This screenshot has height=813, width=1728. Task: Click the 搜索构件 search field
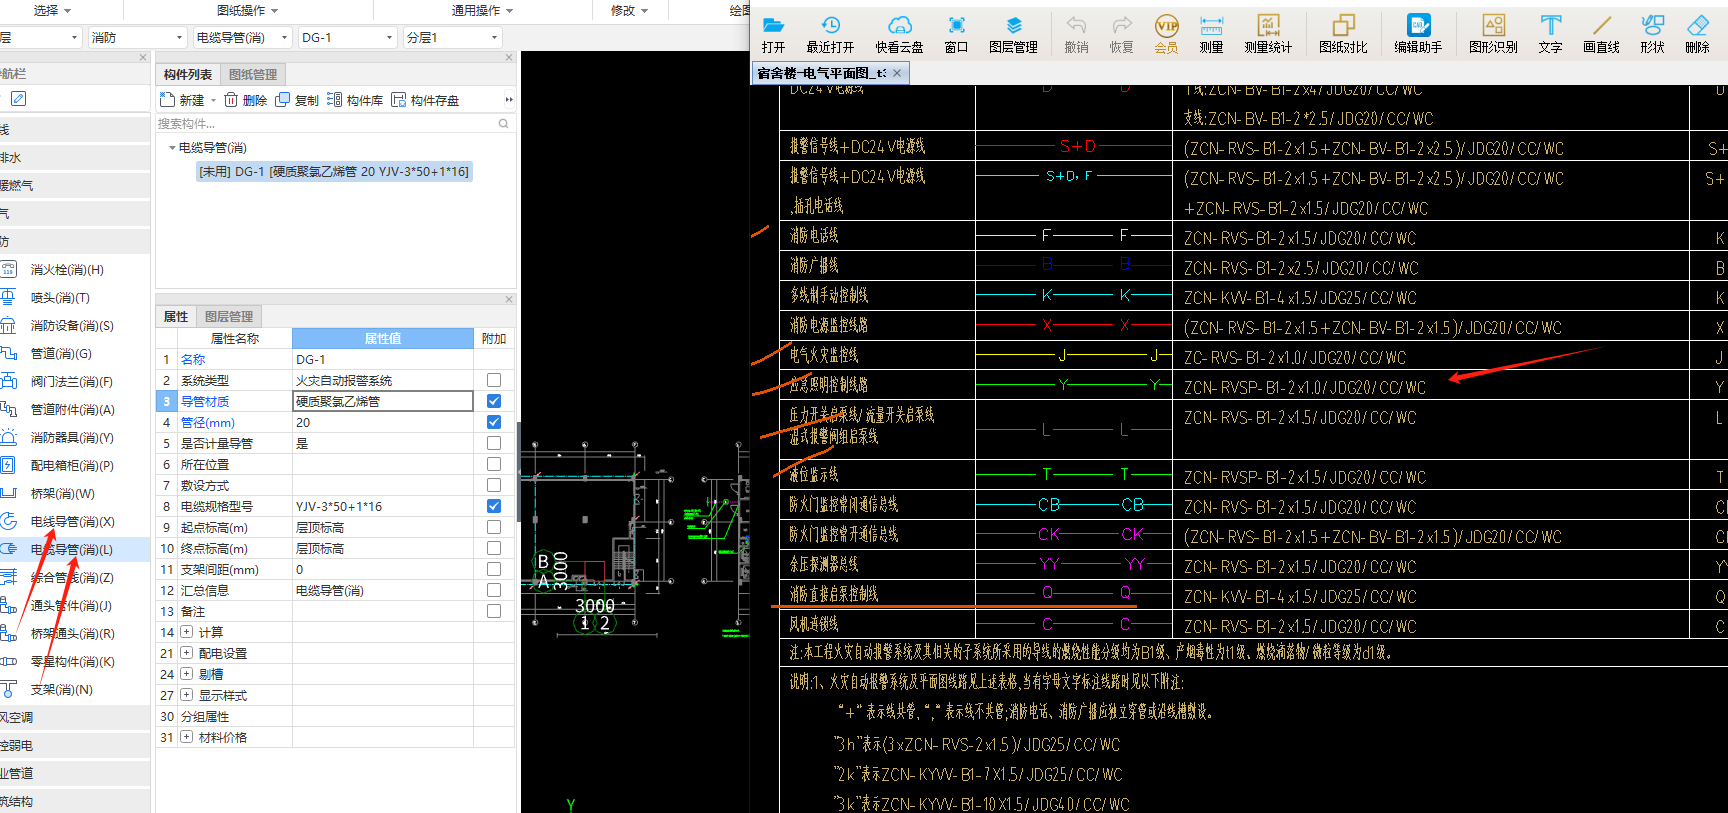pos(334,124)
